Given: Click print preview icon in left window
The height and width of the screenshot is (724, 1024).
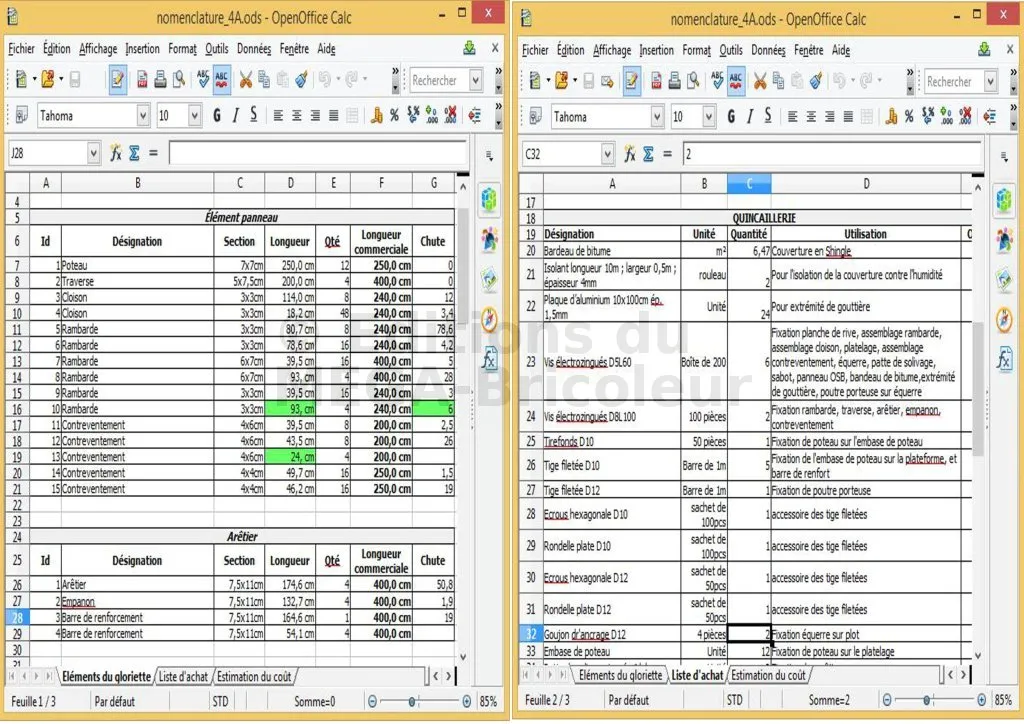Looking at the screenshot, I should point(179,80).
